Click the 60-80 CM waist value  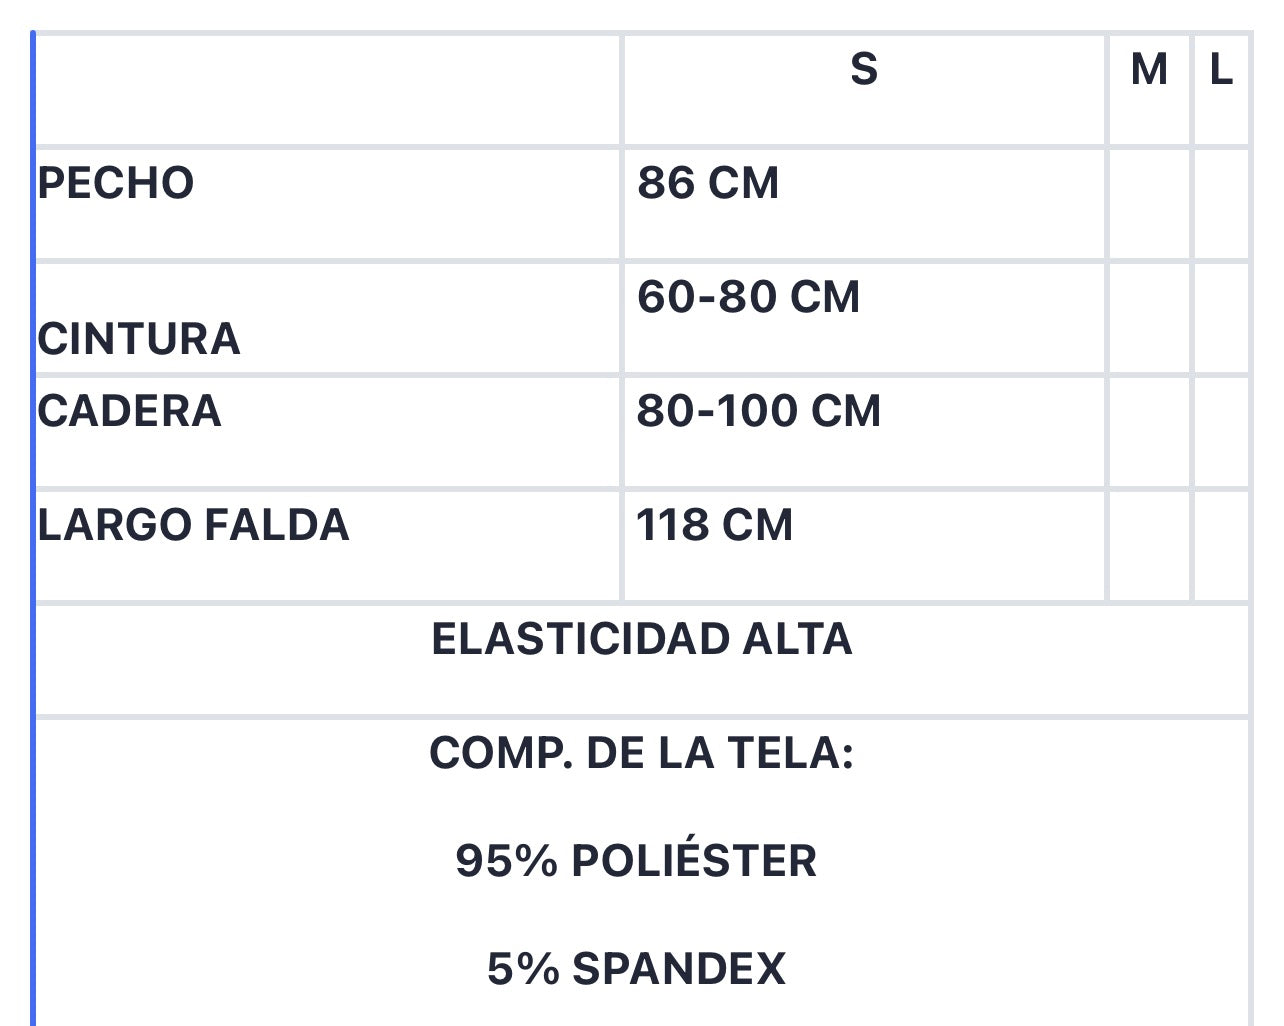point(748,297)
